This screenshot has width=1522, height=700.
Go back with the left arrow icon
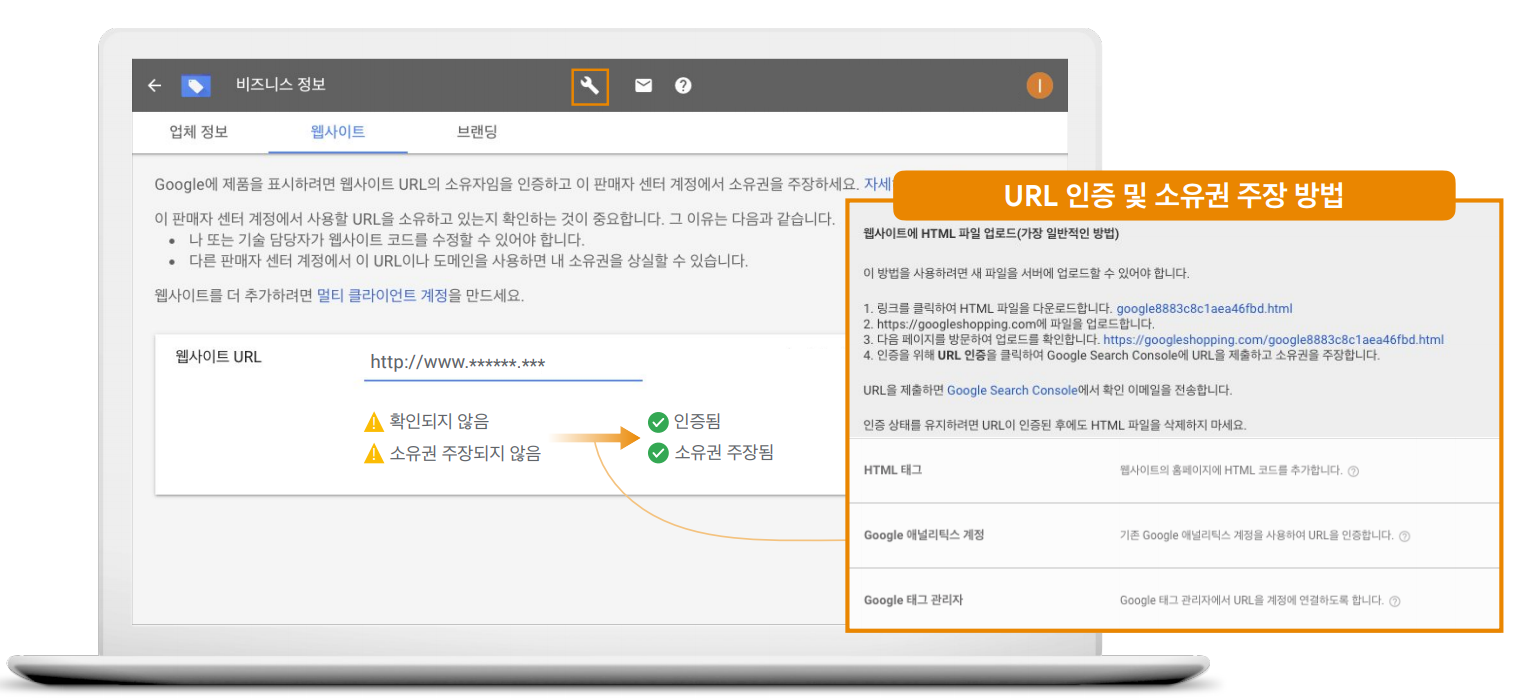(x=154, y=86)
